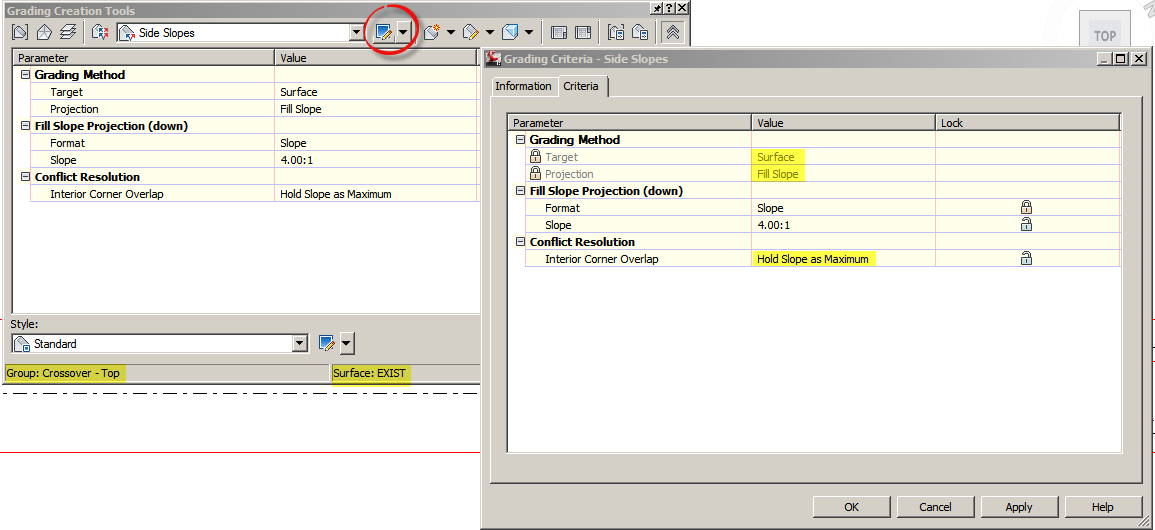Screen dimensions: 1155x530
Task: Click the circled Edit Criteria icon
Action: click(383, 32)
